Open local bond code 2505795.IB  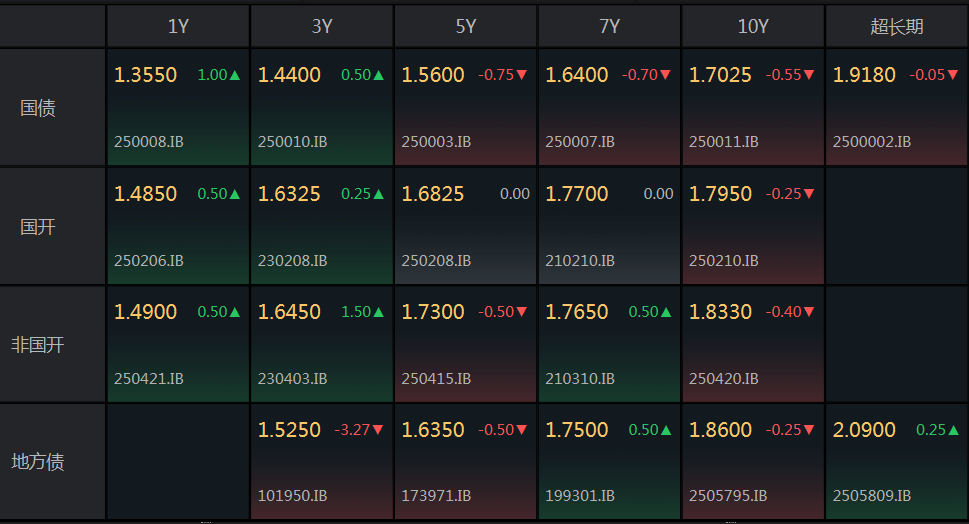[x=728, y=496]
